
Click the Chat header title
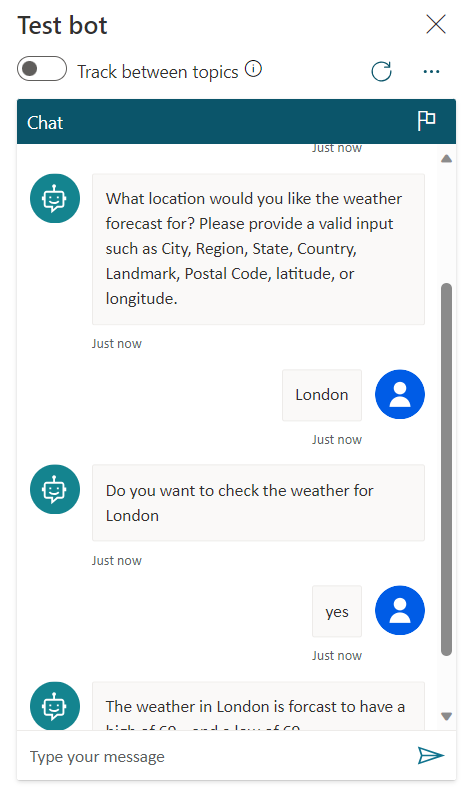click(x=45, y=123)
